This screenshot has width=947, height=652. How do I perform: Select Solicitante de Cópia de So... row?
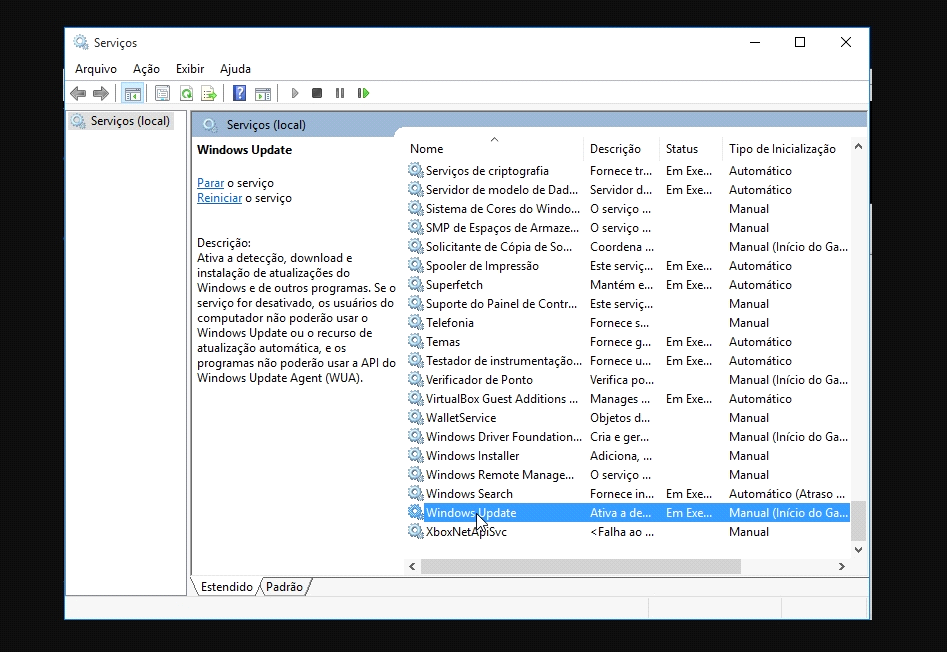coord(628,246)
